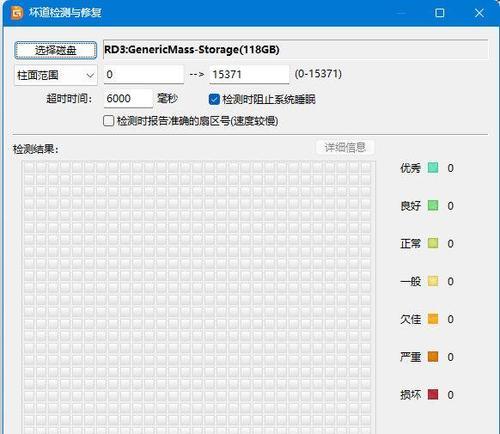The width and height of the screenshot is (500, 434).
Task: Click the 选择磁盘 button
Action: pyautogui.click(x=56, y=51)
